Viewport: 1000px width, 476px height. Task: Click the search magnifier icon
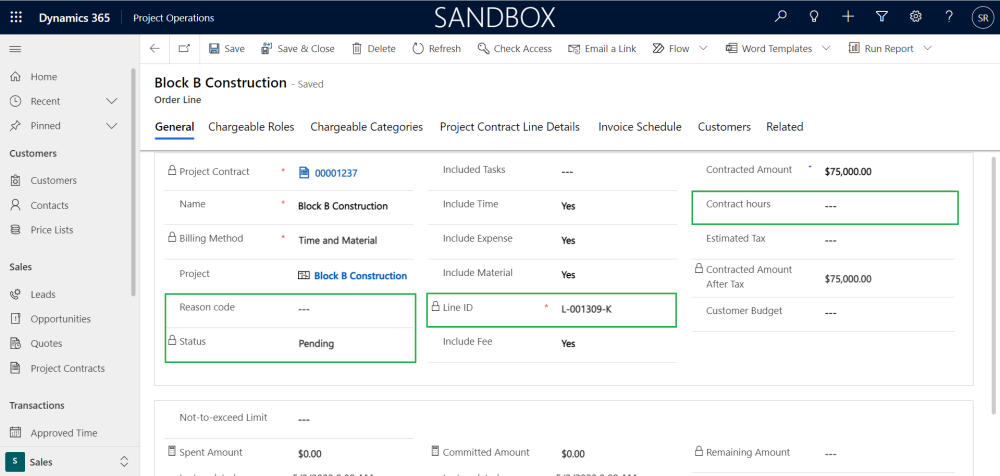pos(780,17)
